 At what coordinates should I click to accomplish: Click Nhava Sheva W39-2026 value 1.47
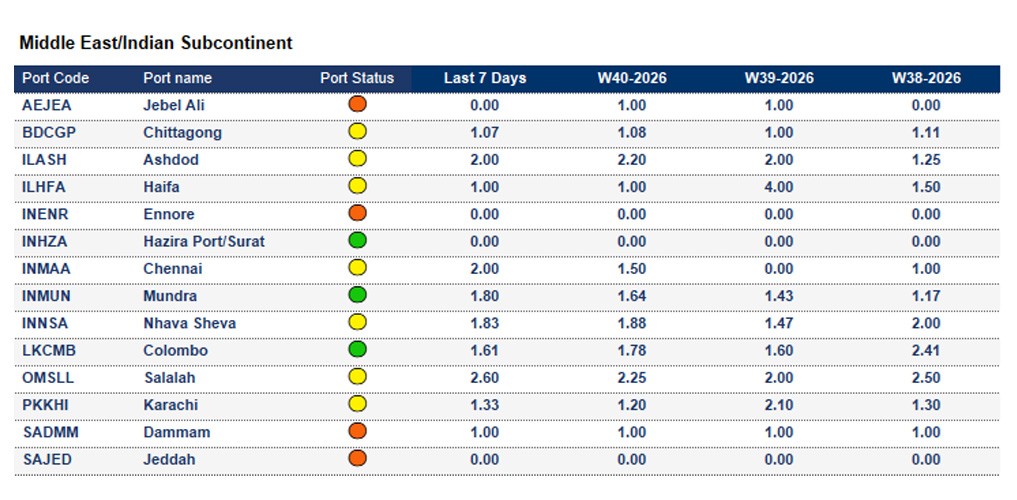tap(779, 324)
